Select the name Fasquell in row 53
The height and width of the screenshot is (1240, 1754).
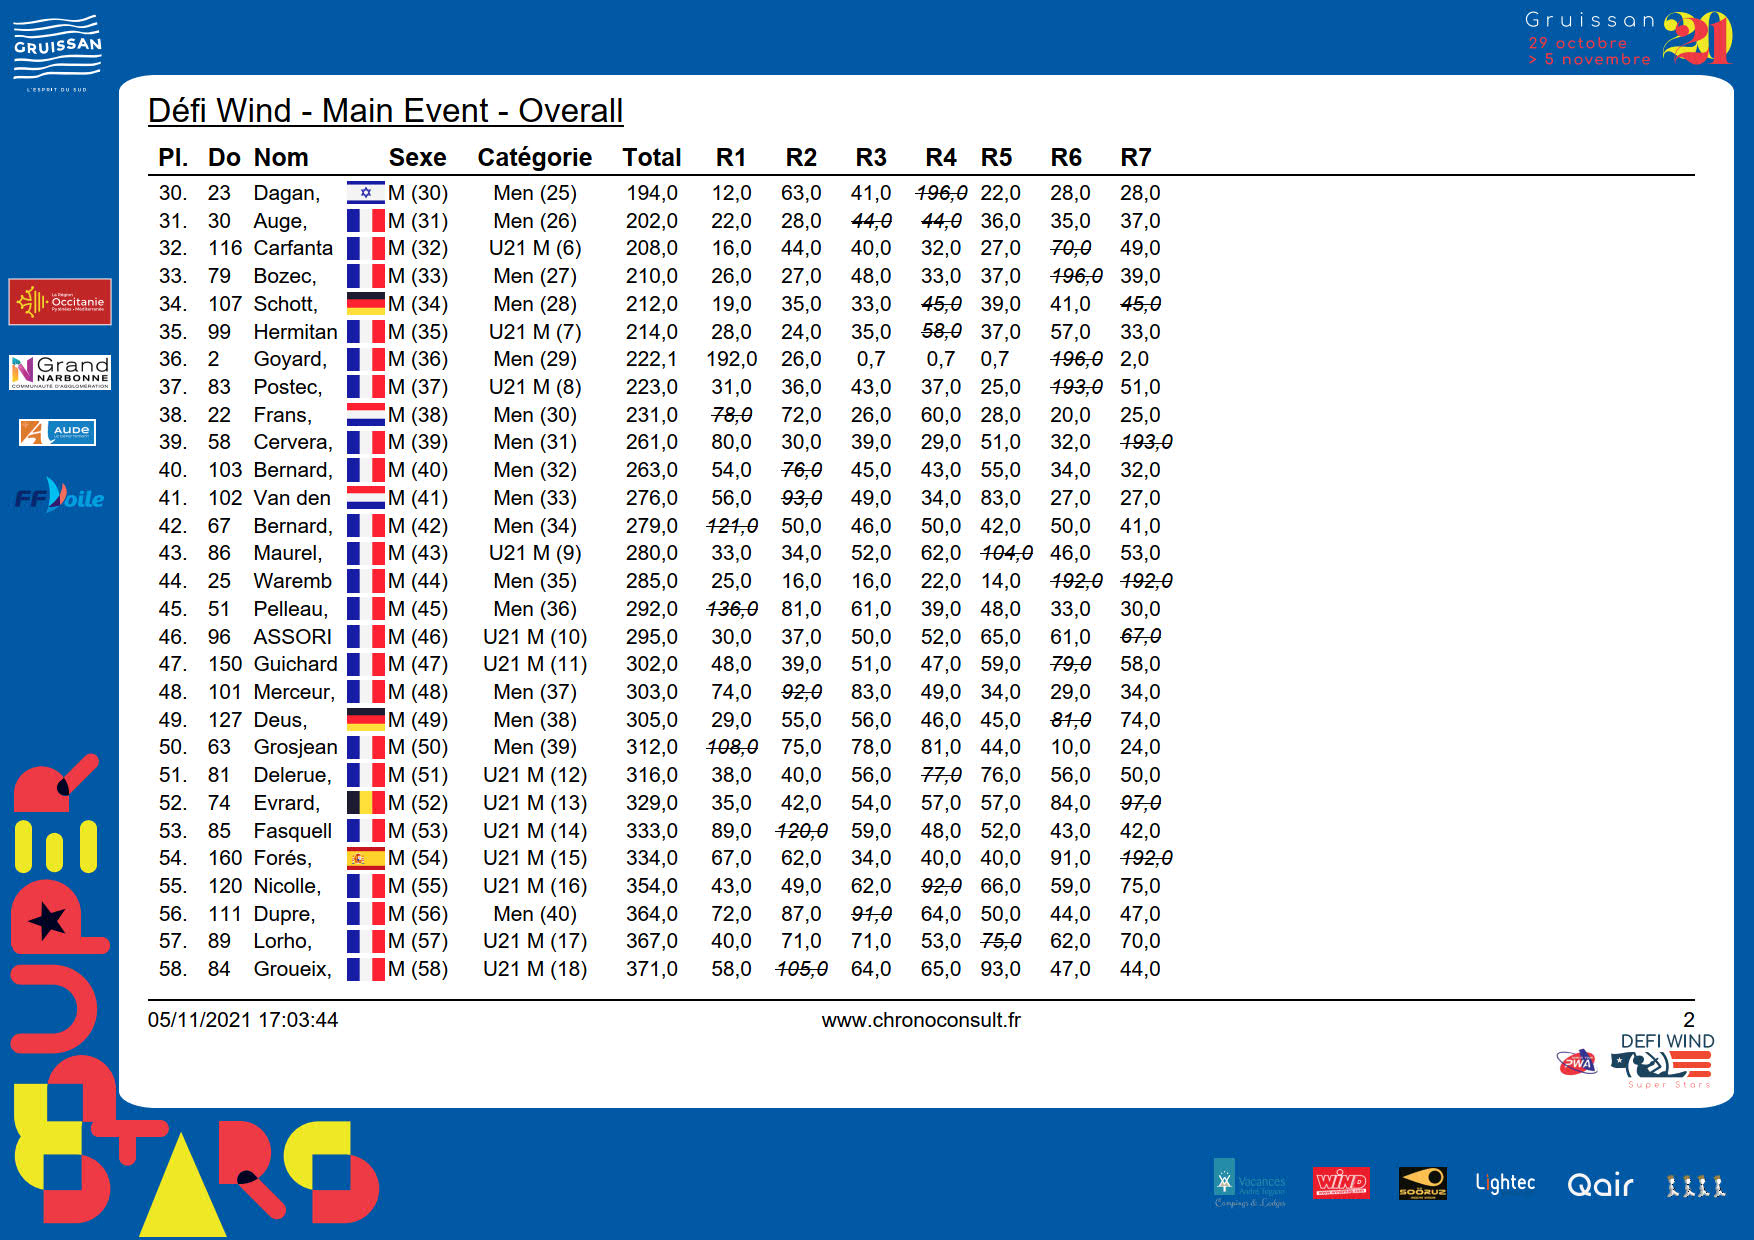point(292,831)
